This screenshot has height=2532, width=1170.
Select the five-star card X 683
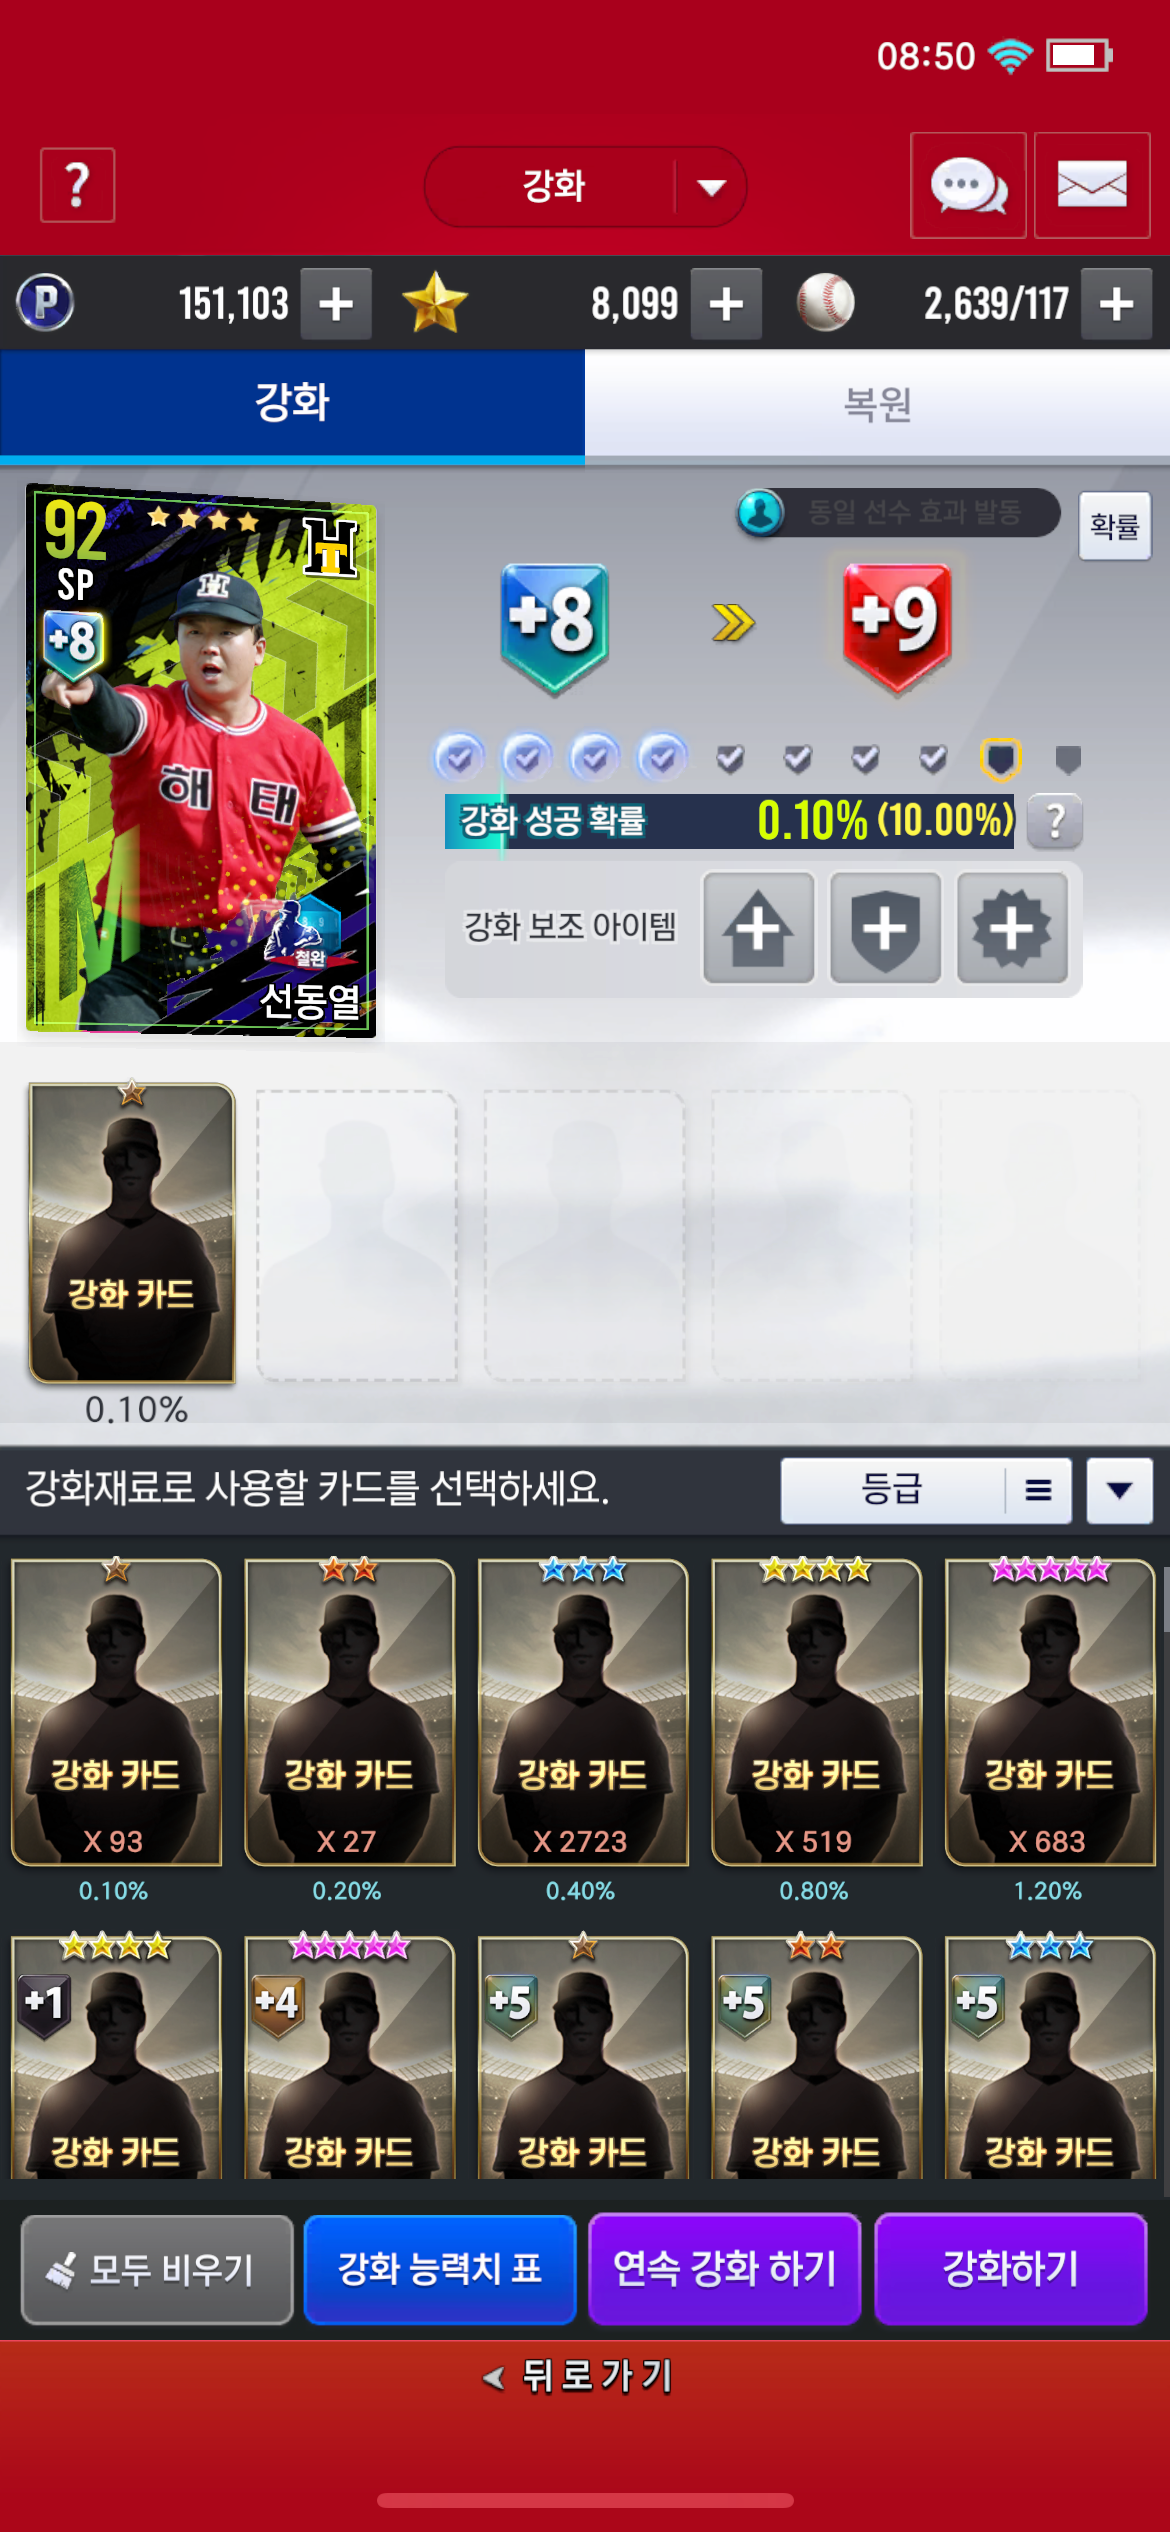[1049, 1711]
